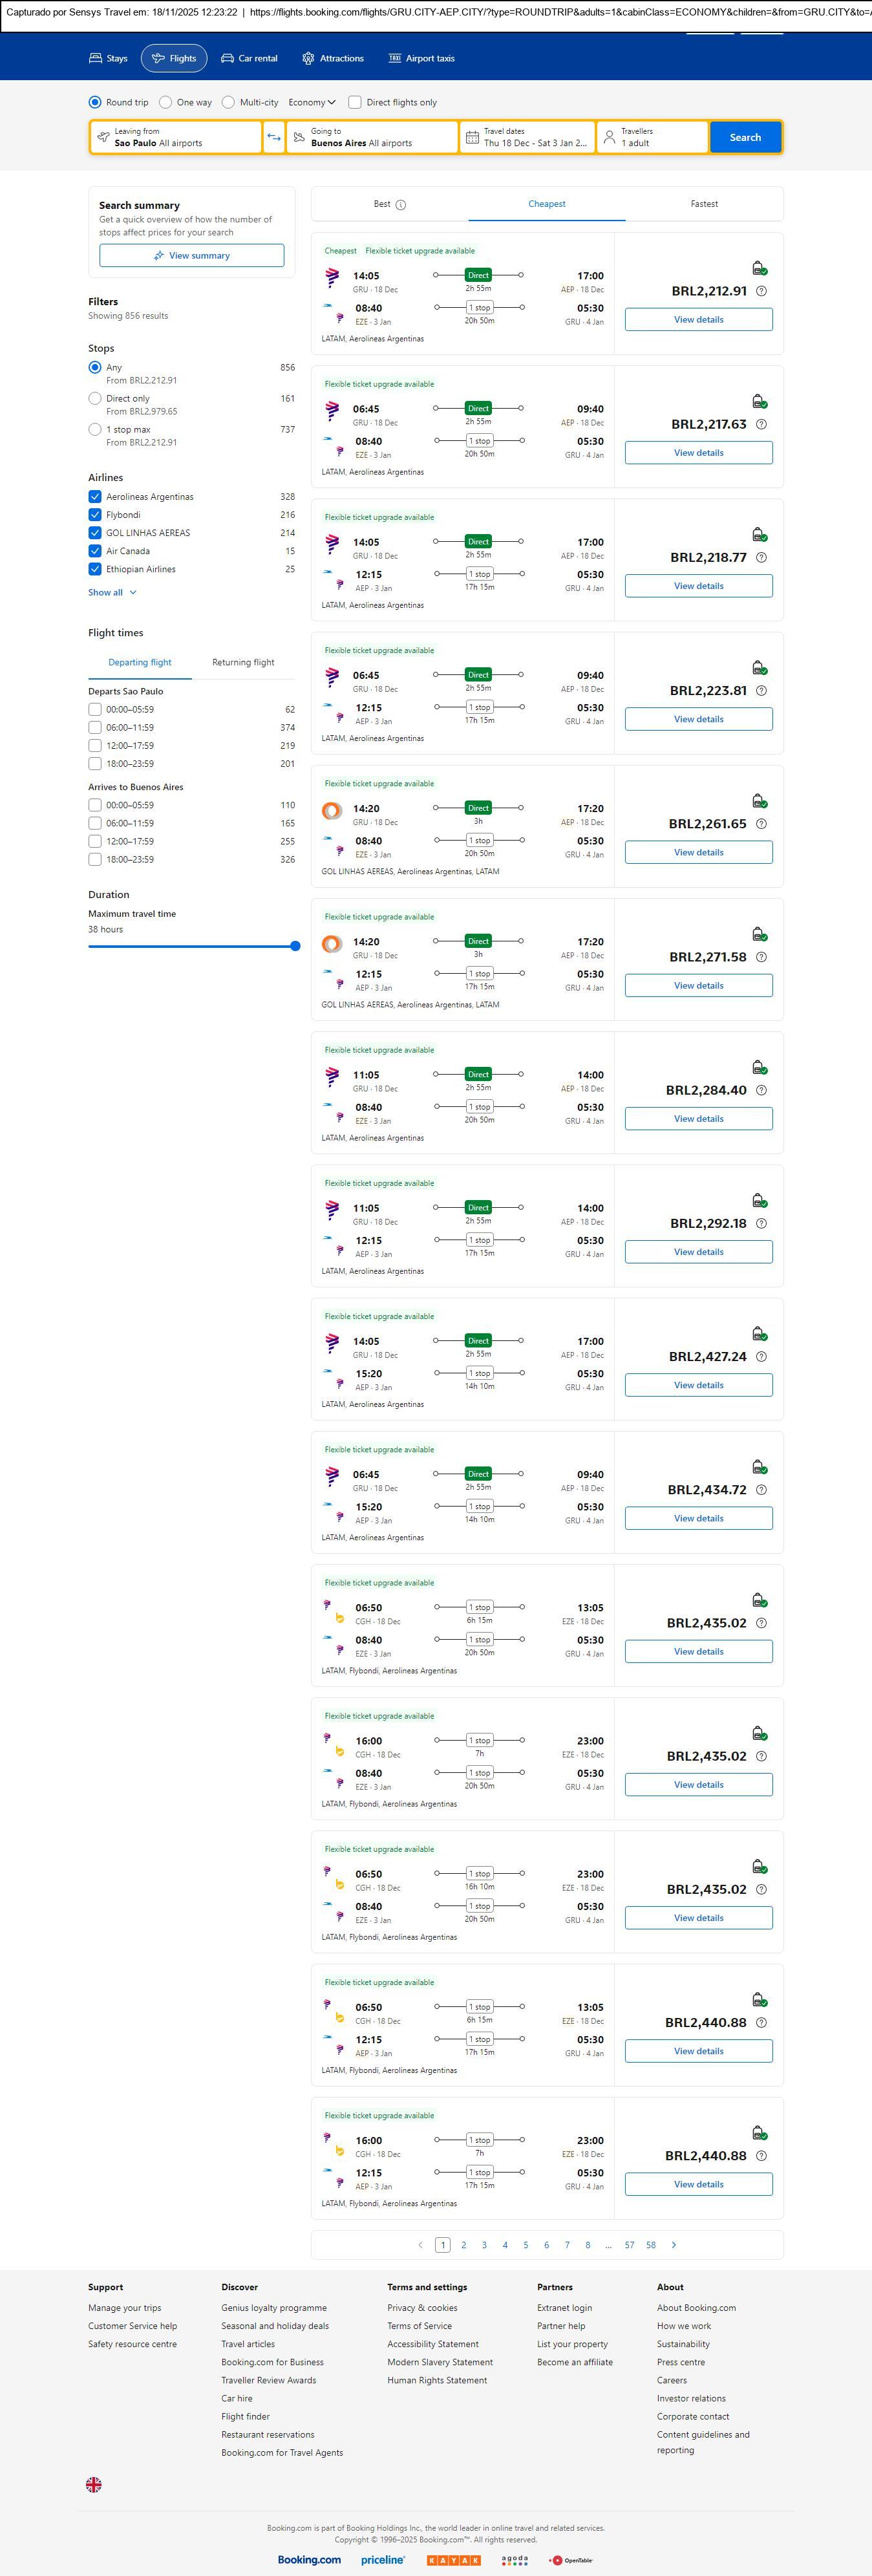The height and width of the screenshot is (2576, 872).
Task: Adjust the Maximum travel time slider handle
Action: (x=295, y=946)
